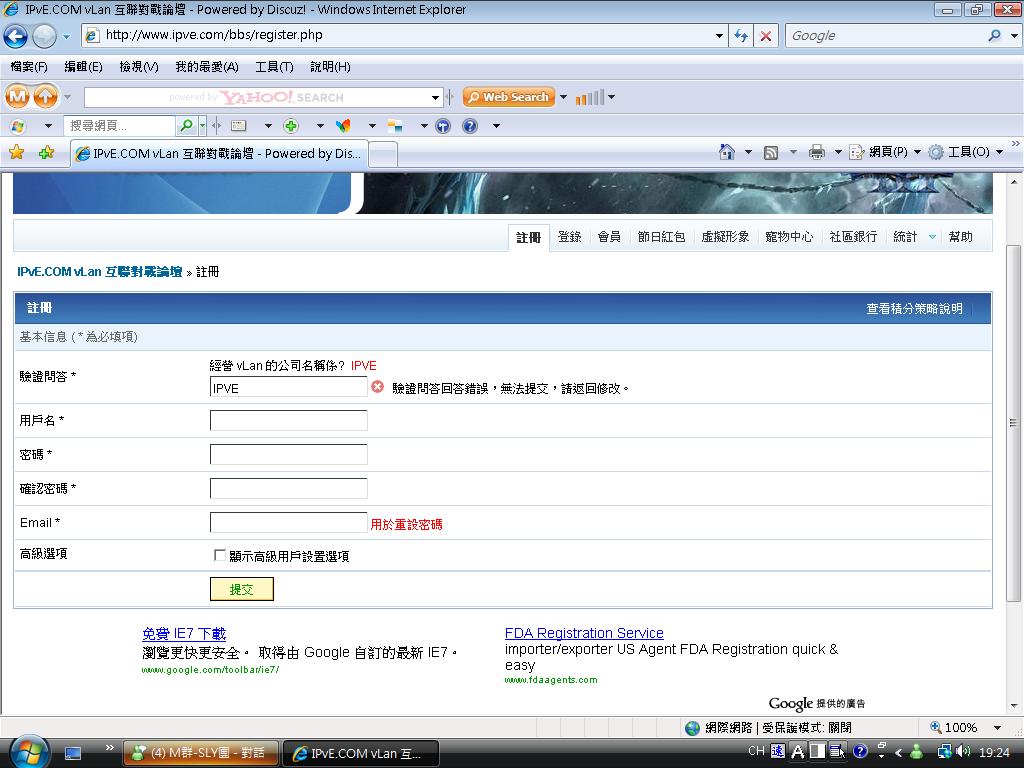Open the Home page icon
The height and width of the screenshot is (768, 1024).
coord(727,152)
